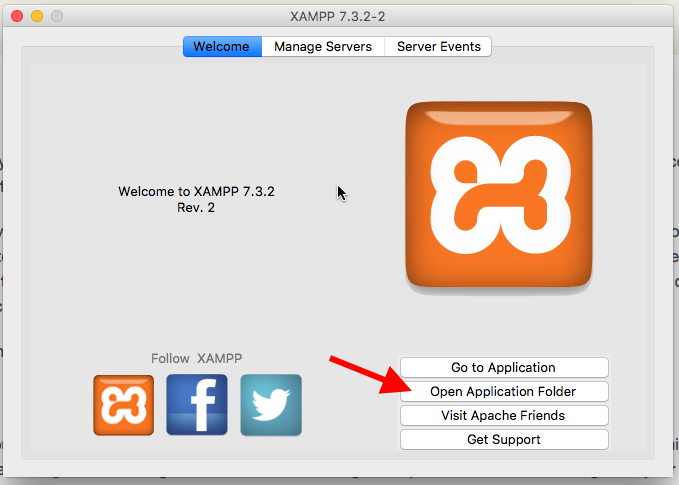
Task: Click the Get Support button
Action: coord(504,440)
